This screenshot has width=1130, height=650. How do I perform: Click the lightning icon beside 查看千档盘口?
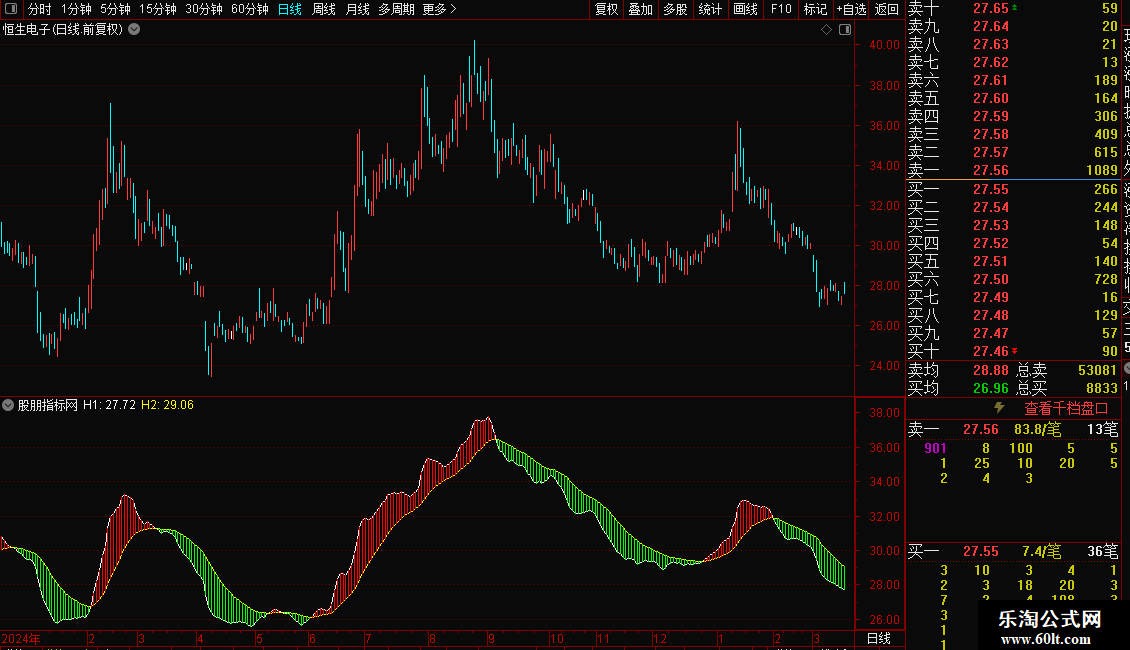(999, 408)
